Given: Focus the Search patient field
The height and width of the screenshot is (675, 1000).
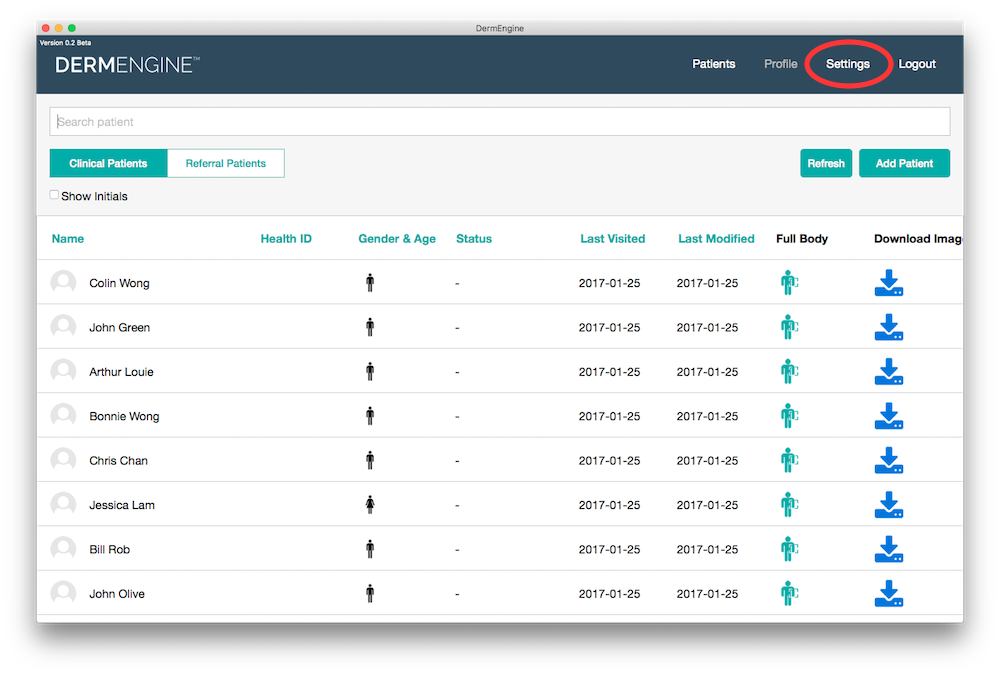Looking at the screenshot, I should click(500, 122).
